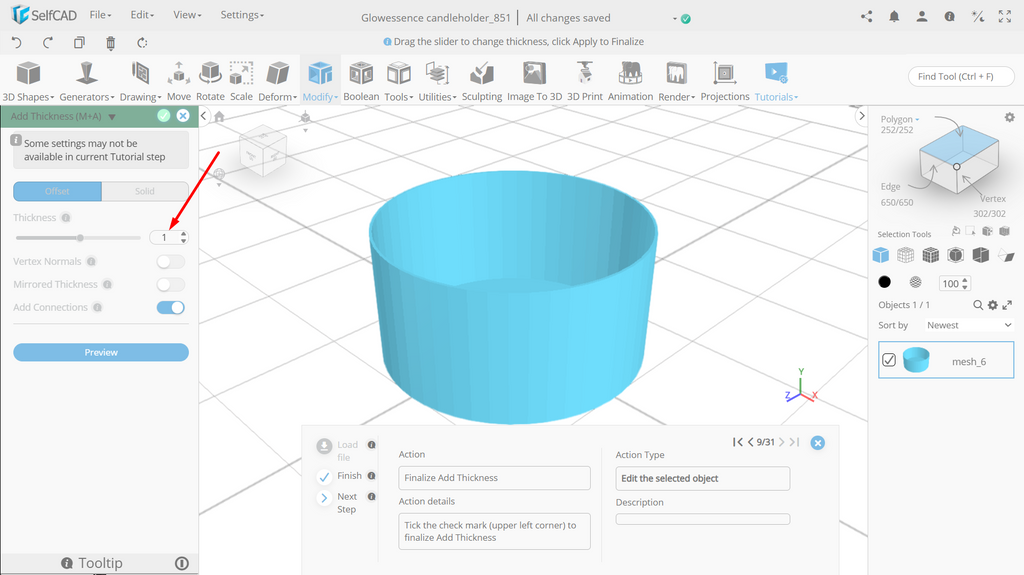Click the search objects magnifier icon

[x=978, y=305]
